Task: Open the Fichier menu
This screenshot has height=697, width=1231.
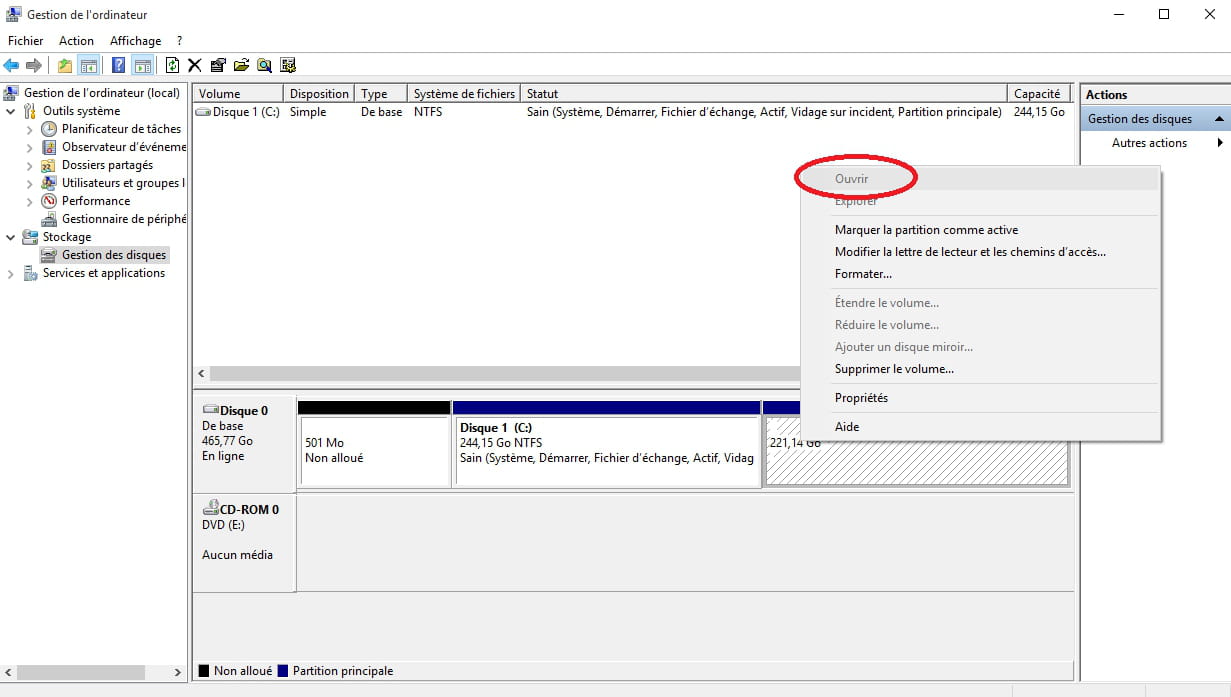Action: pyautogui.click(x=26, y=41)
